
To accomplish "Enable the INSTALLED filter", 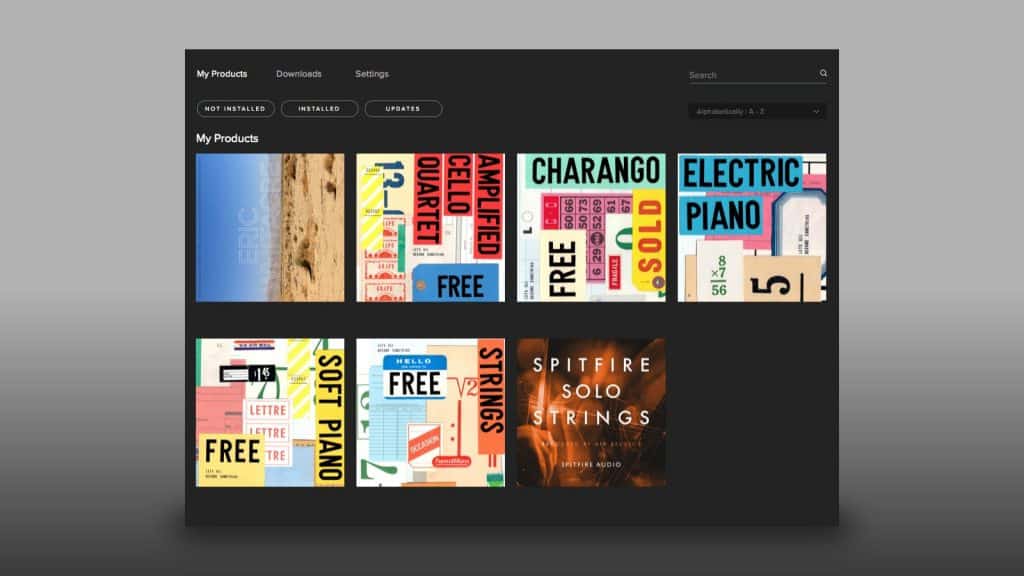I will point(319,109).
